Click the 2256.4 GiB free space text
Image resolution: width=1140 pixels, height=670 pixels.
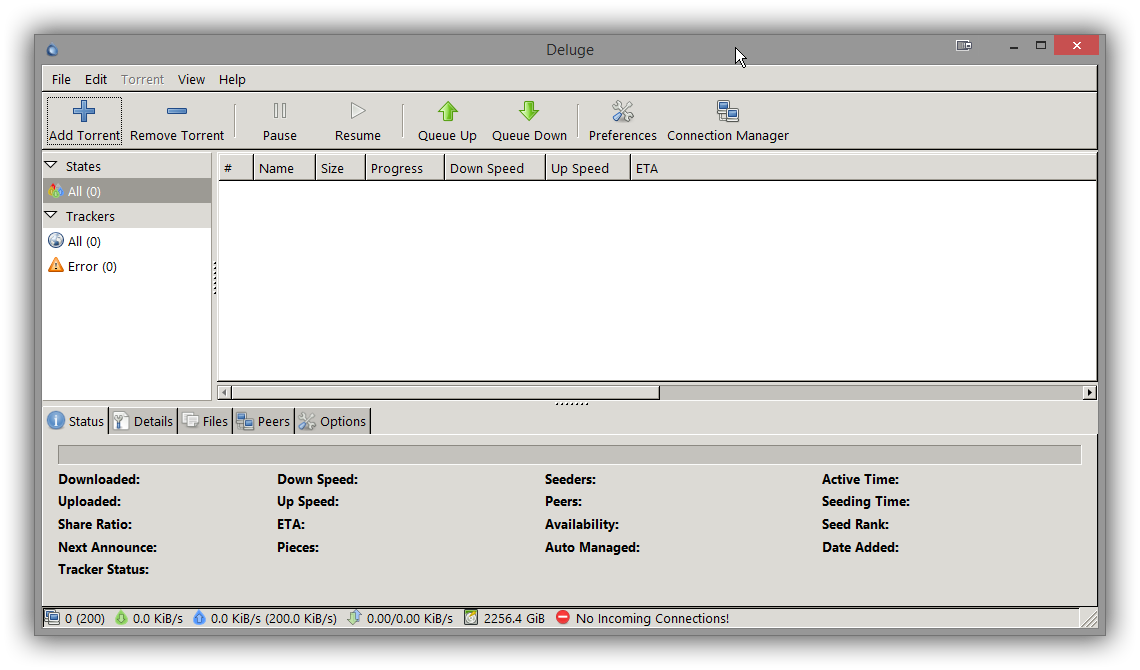pyautogui.click(x=514, y=618)
